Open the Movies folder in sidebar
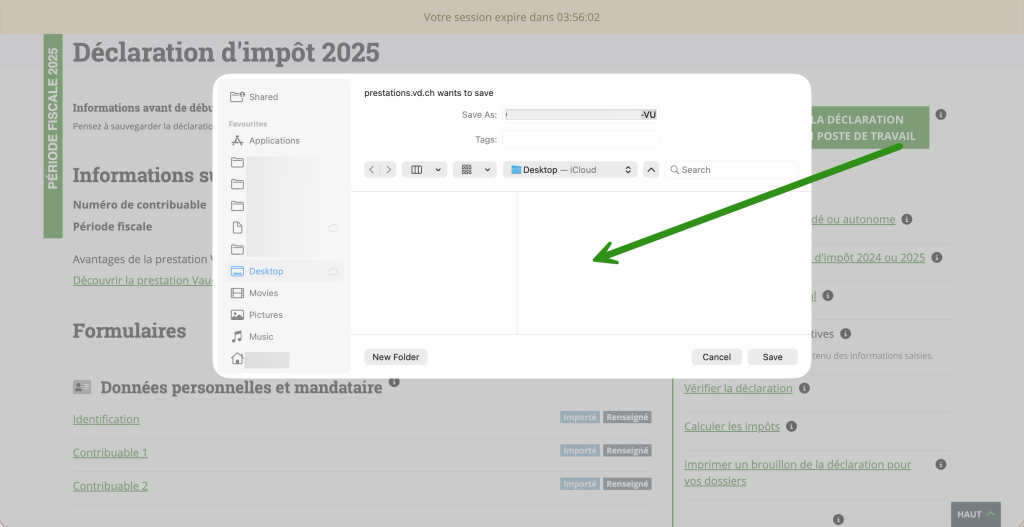The width and height of the screenshot is (1024, 527). coord(263,293)
